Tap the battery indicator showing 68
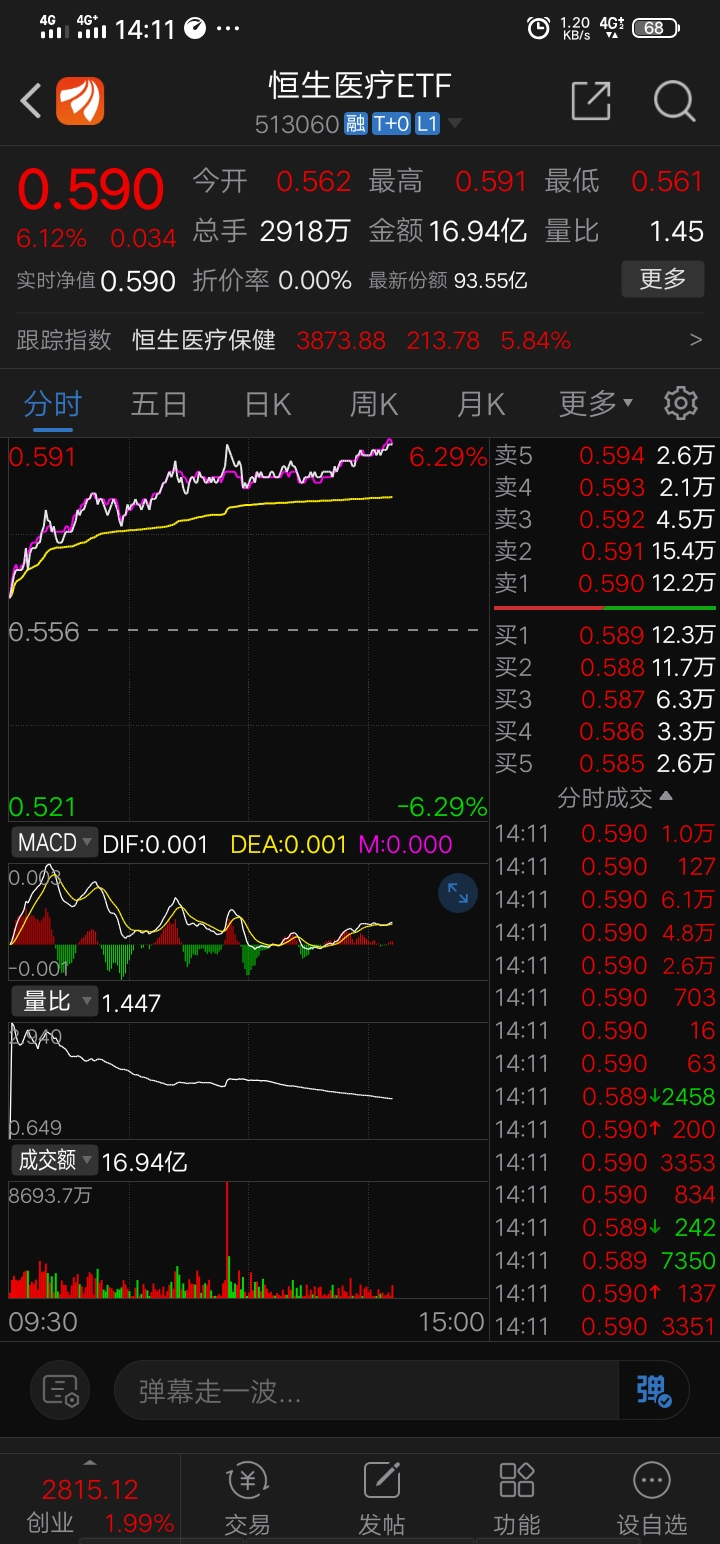720x1544 pixels. click(656, 28)
